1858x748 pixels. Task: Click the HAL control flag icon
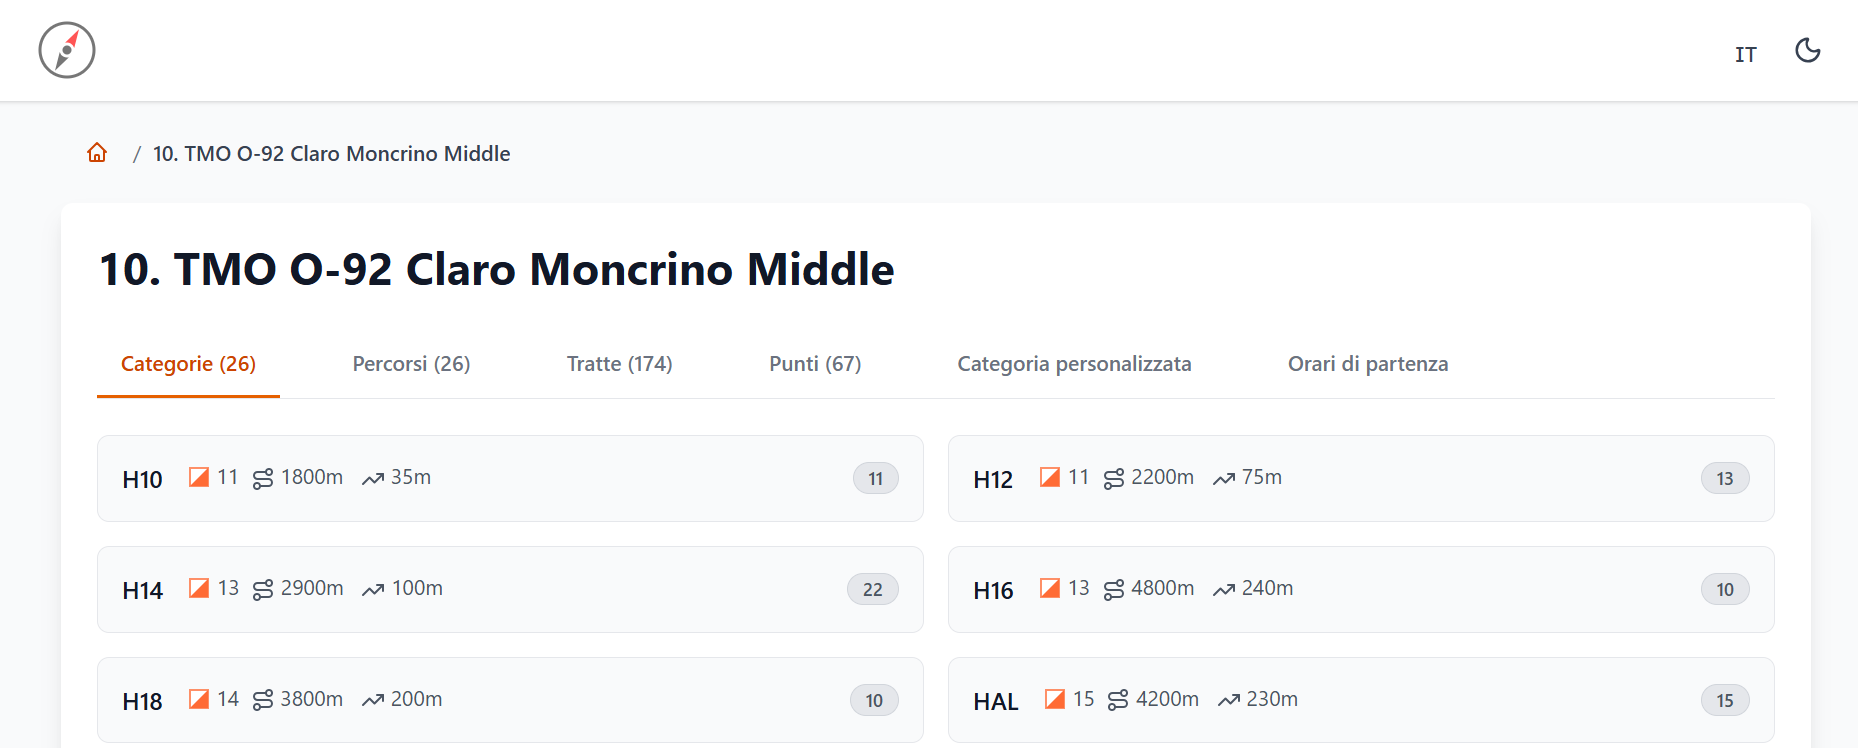pyautogui.click(x=1054, y=699)
